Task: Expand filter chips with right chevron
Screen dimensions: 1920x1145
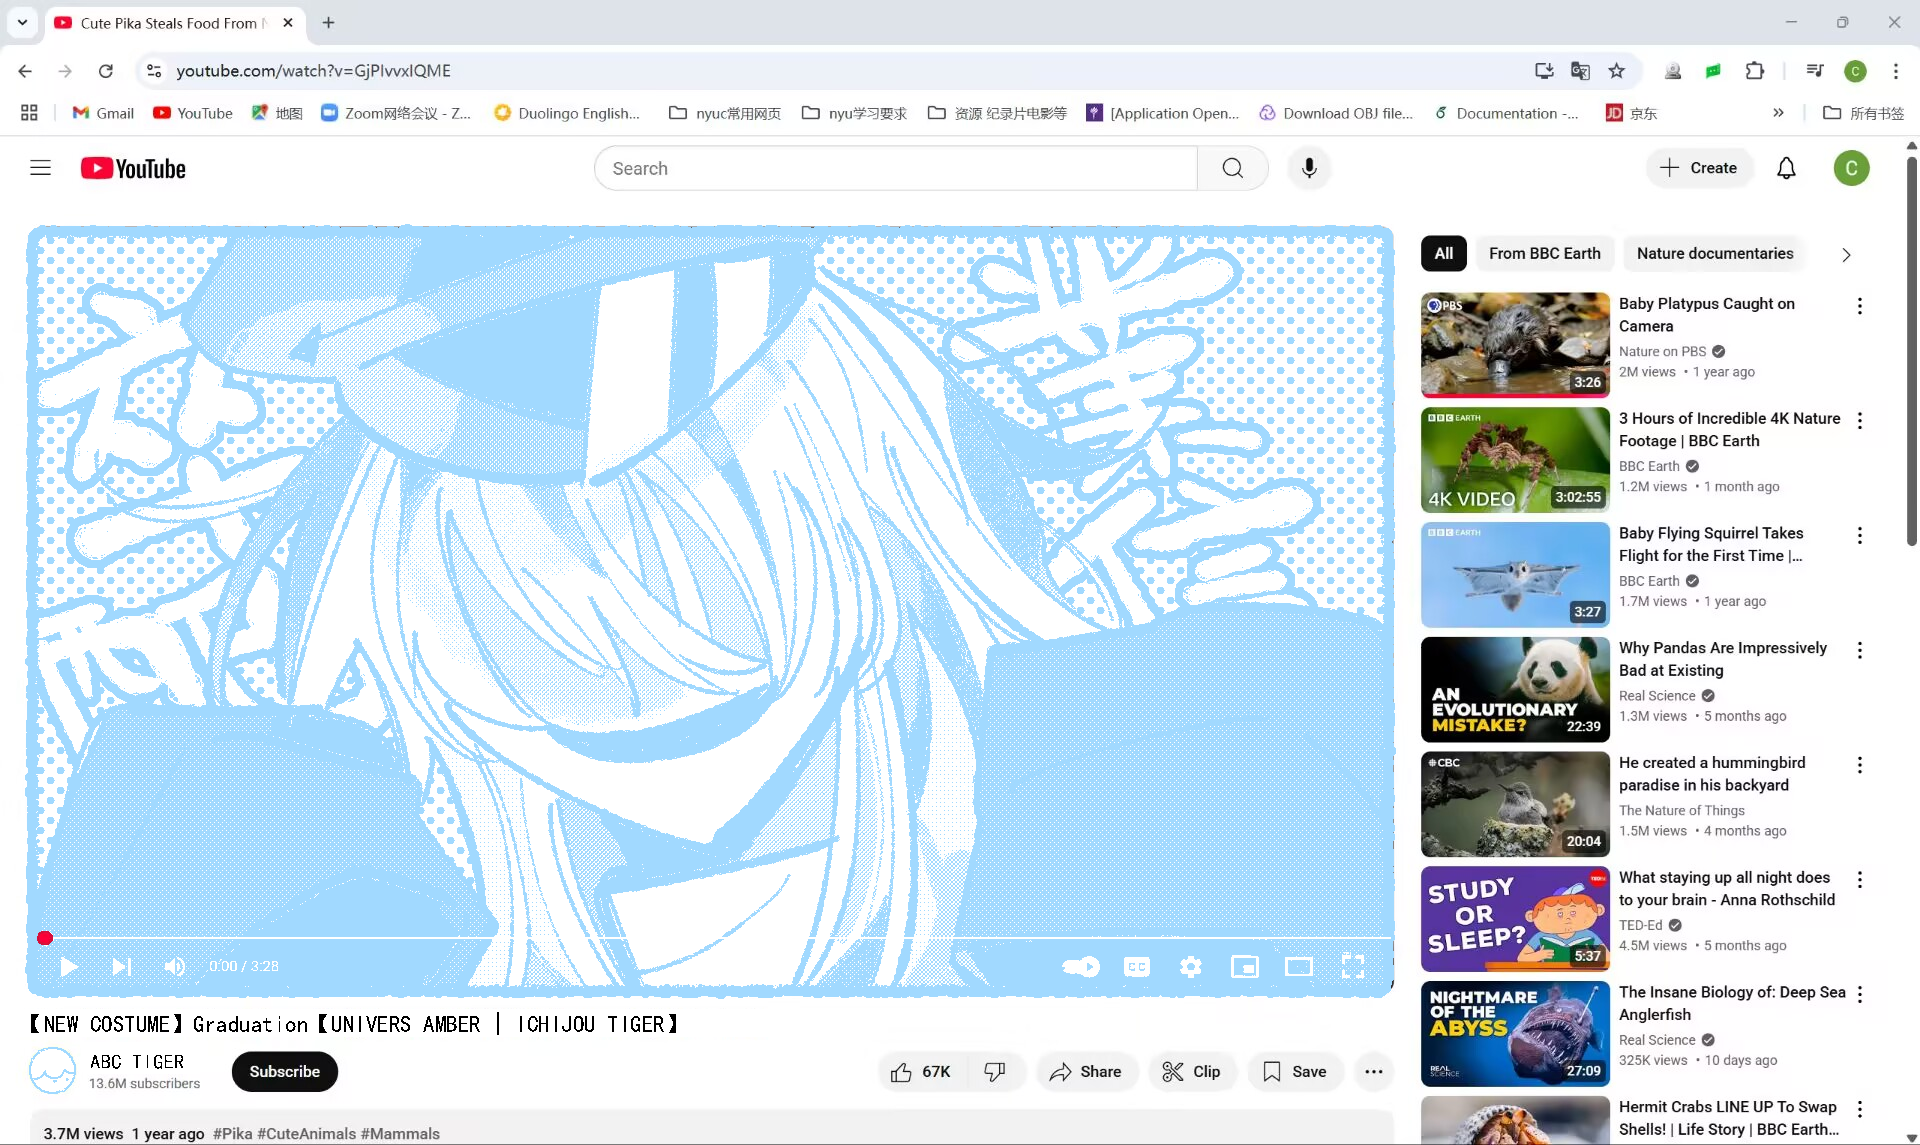Action: tap(1846, 254)
